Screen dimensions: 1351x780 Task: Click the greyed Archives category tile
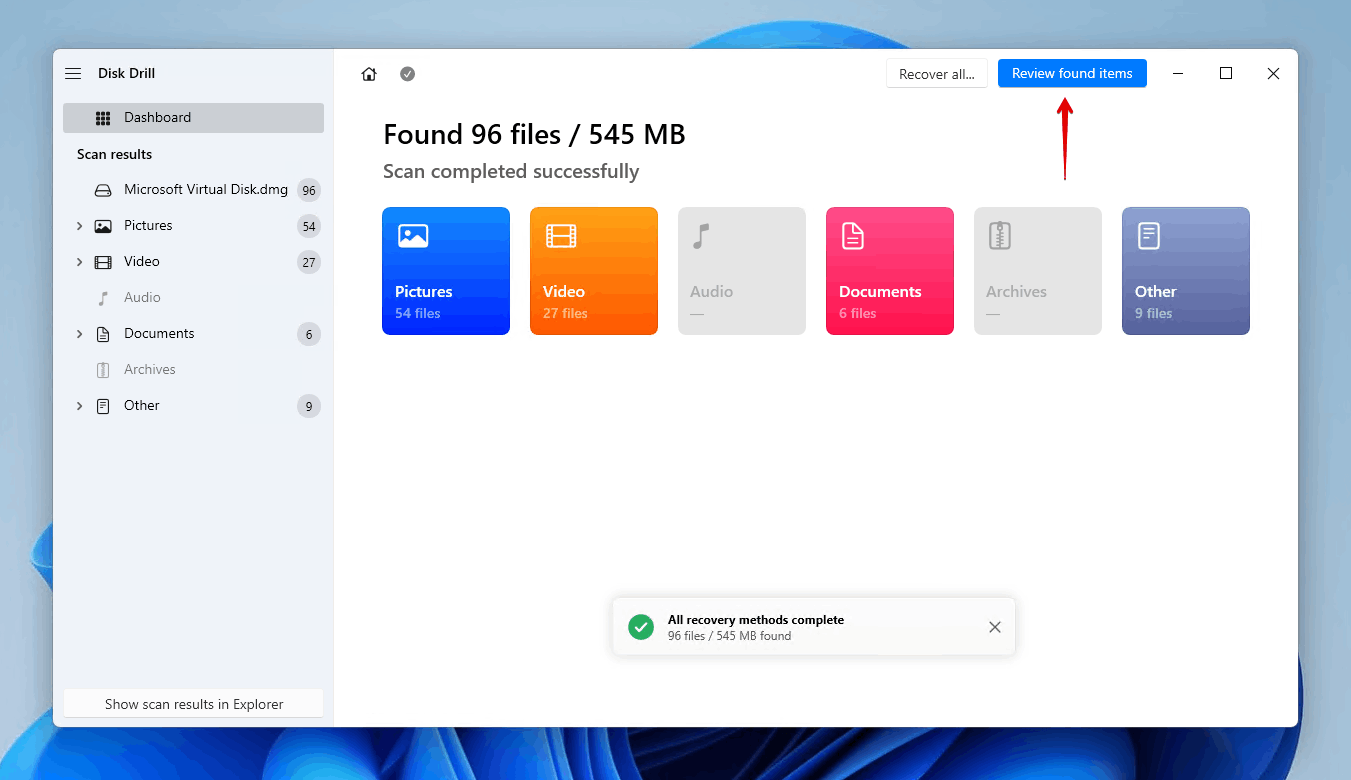[x=1038, y=271]
